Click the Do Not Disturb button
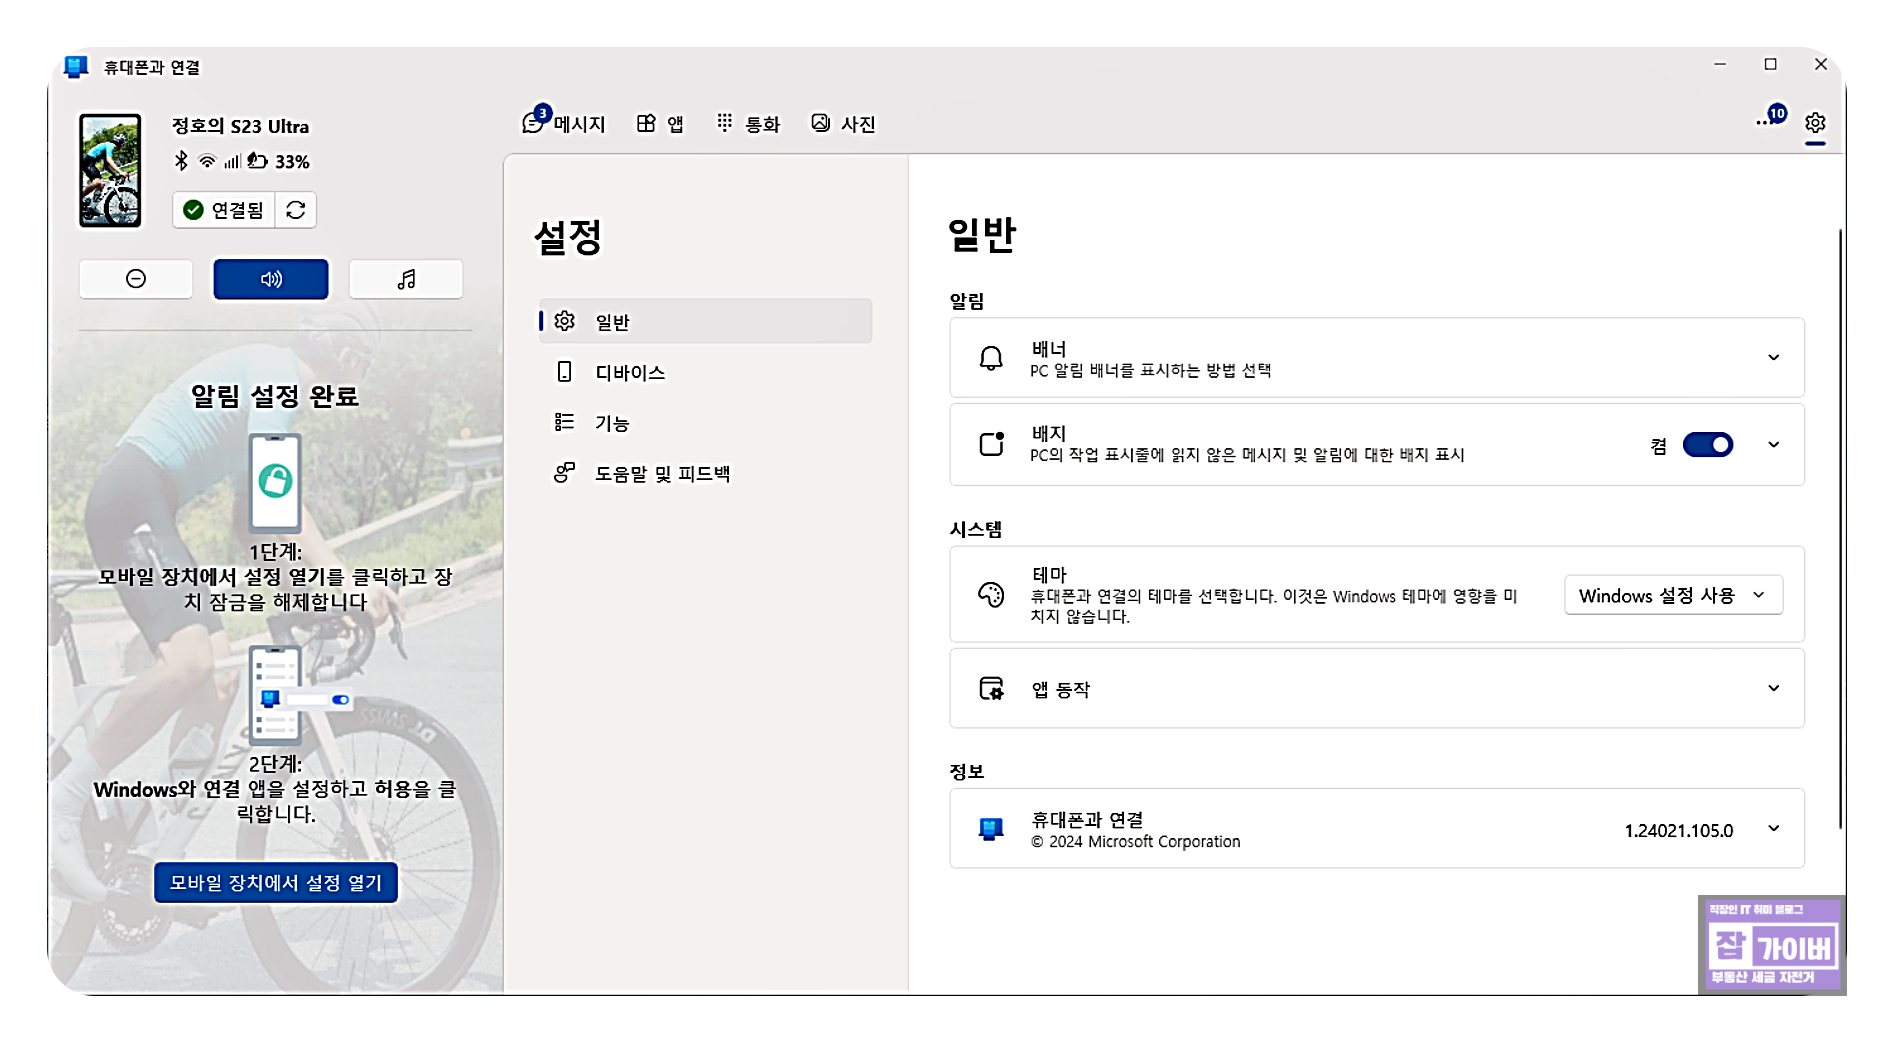1894x1043 pixels. tap(136, 279)
